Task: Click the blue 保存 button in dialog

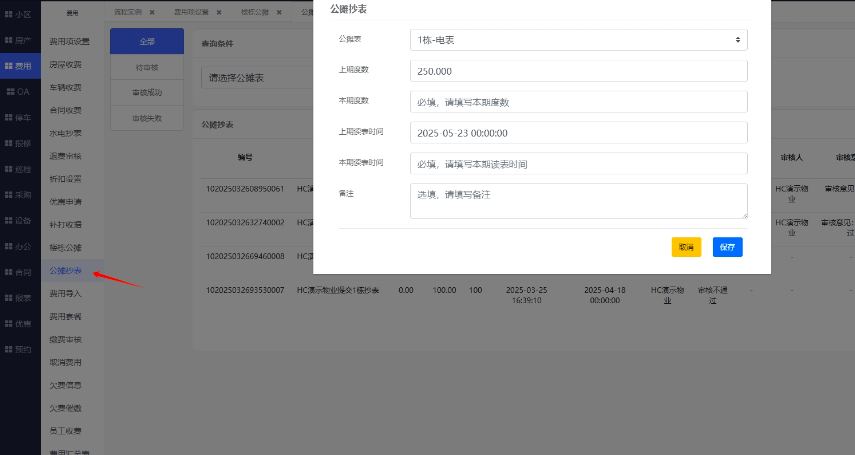Action: (x=727, y=247)
